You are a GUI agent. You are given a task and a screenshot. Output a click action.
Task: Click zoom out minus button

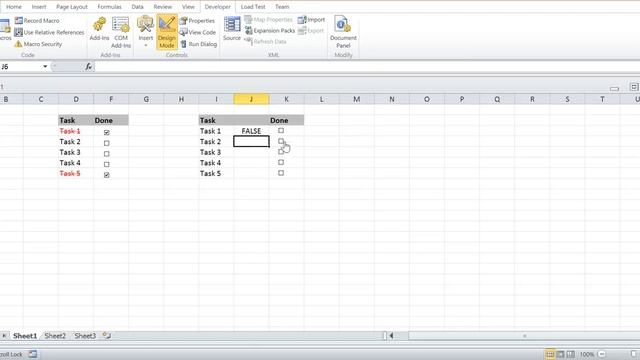pyautogui.click(x=602, y=354)
